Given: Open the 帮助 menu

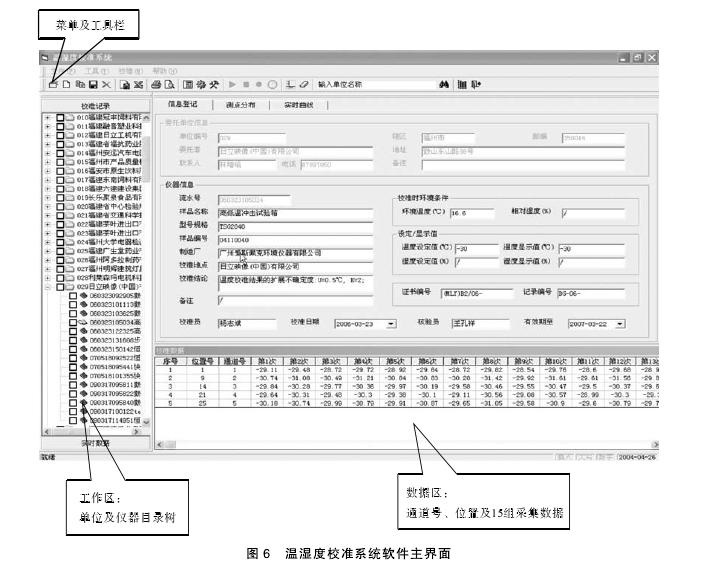Looking at the screenshot, I should point(165,71).
